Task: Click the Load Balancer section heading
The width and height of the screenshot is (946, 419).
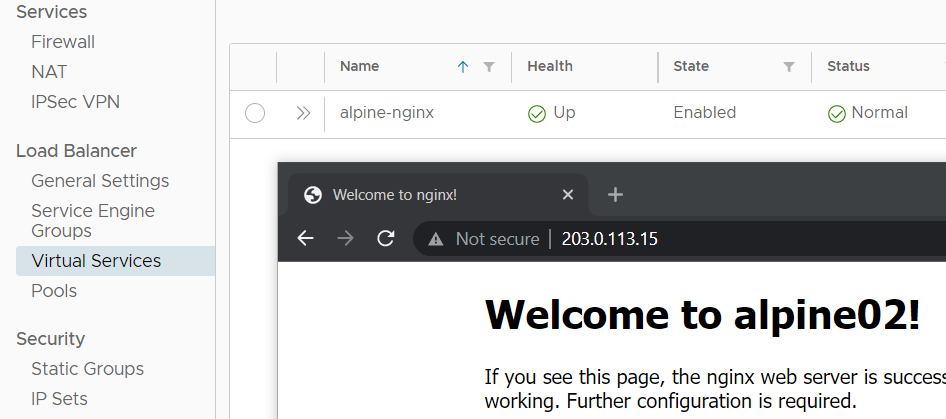Action: tap(77, 151)
